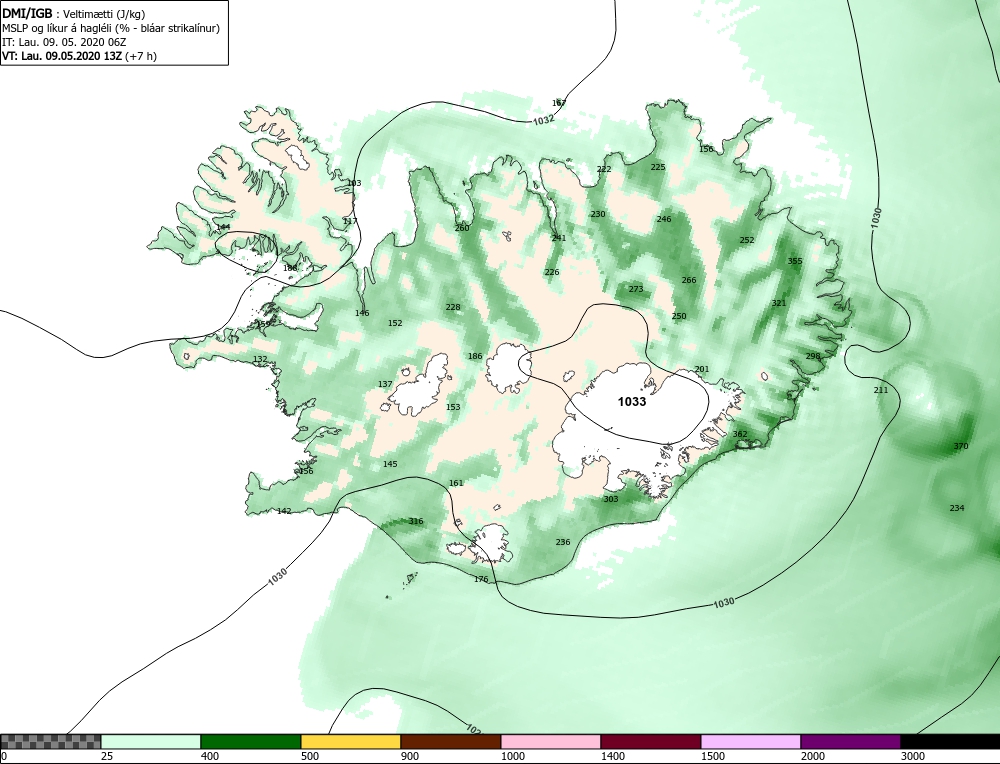Click the 146 value in the west
Screen dimensions: 1000x764
point(362,312)
